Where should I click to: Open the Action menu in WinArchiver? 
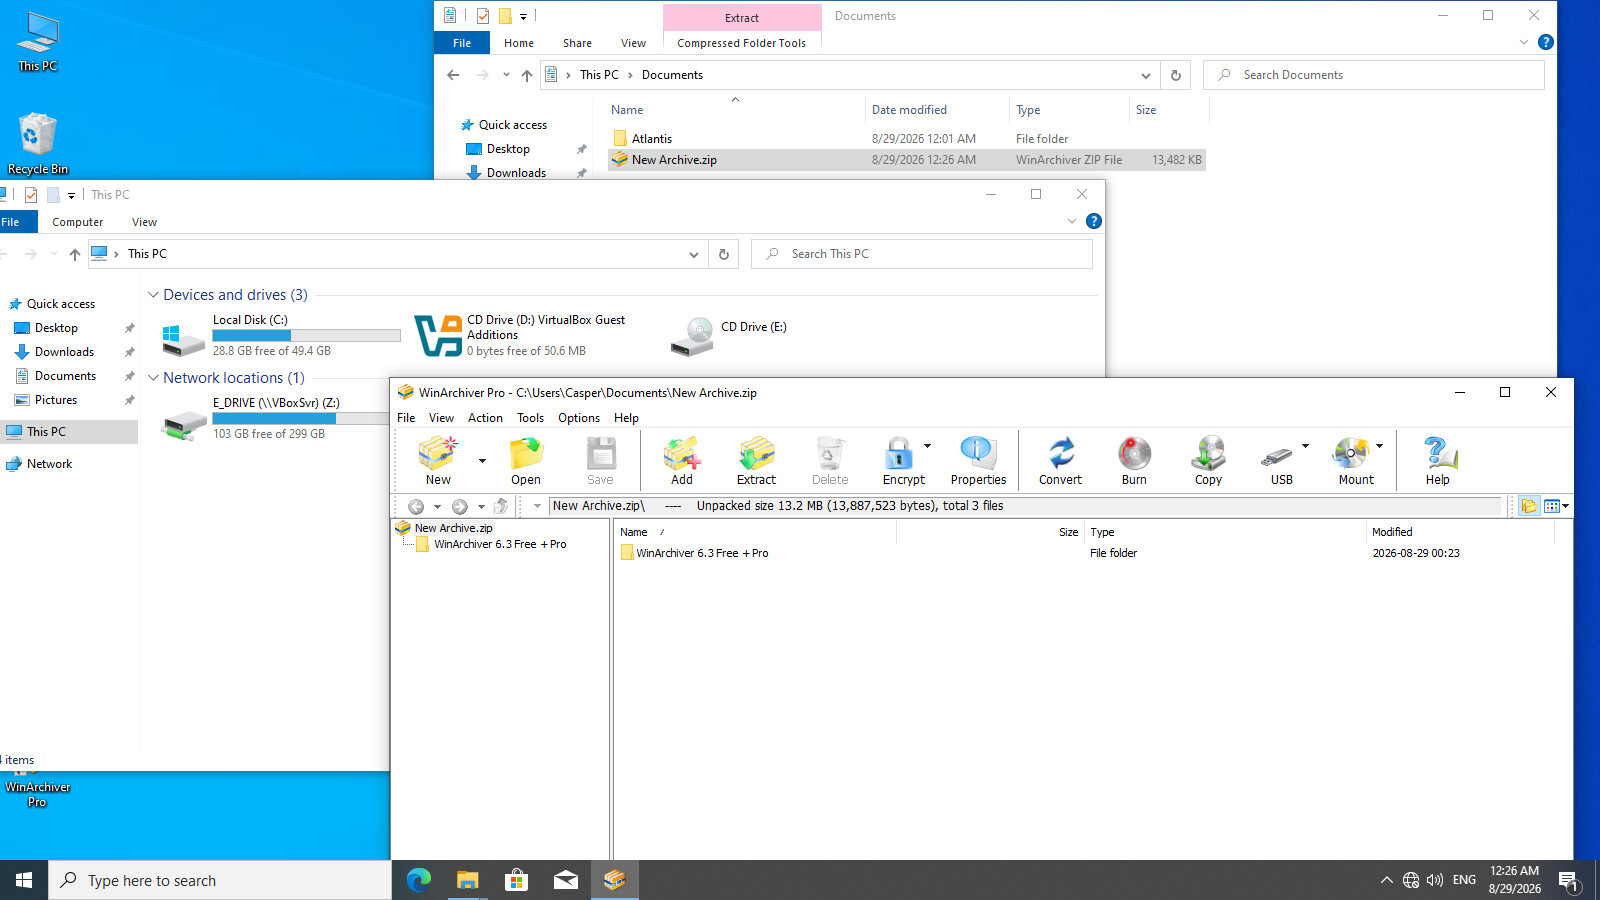coord(485,418)
